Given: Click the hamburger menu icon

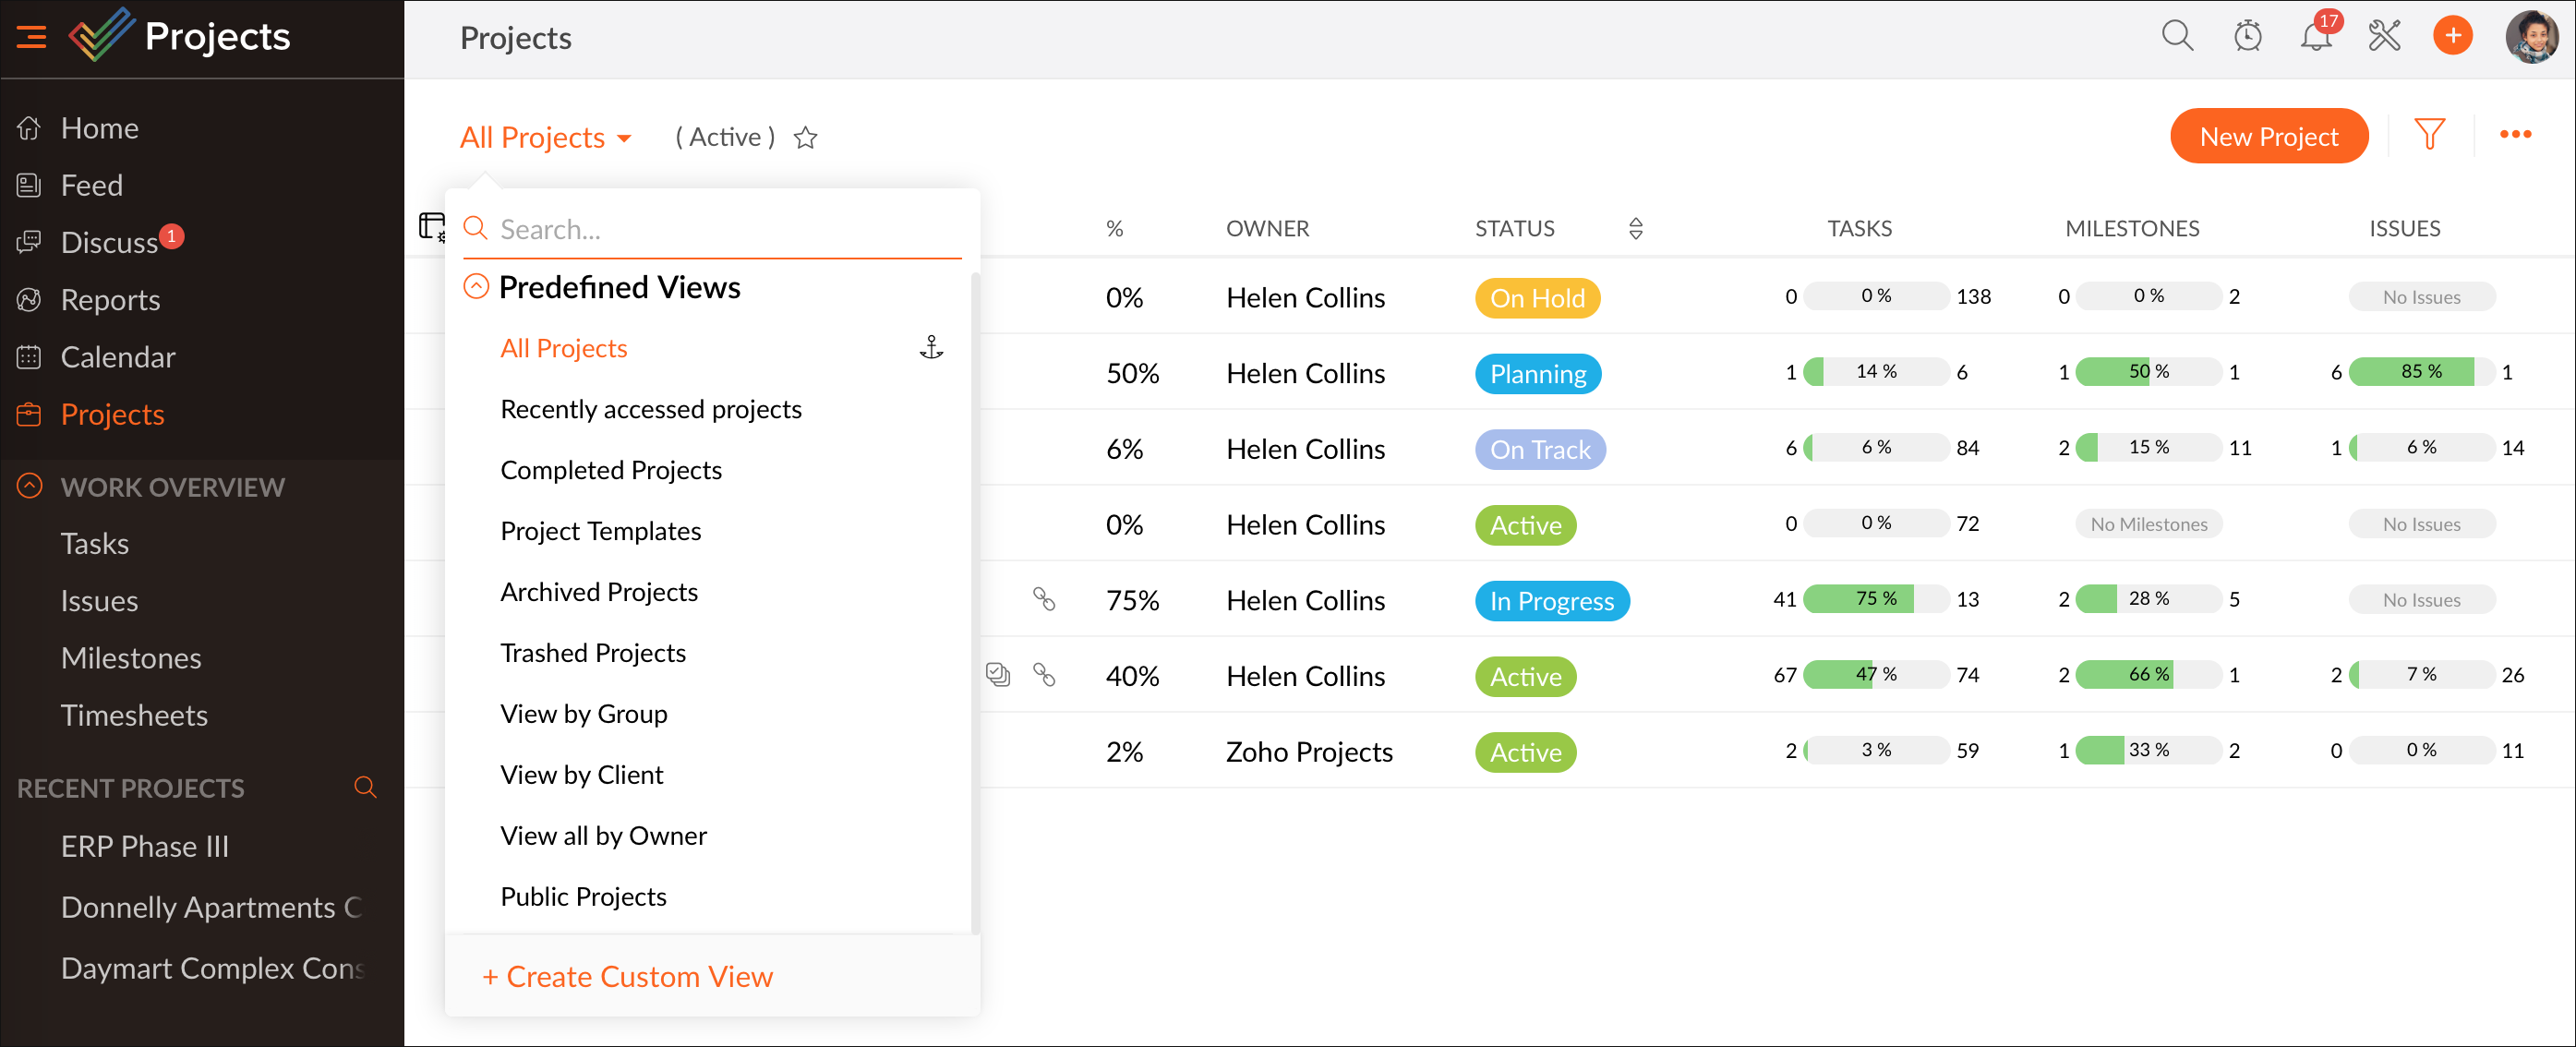Looking at the screenshot, I should [x=31, y=37].
